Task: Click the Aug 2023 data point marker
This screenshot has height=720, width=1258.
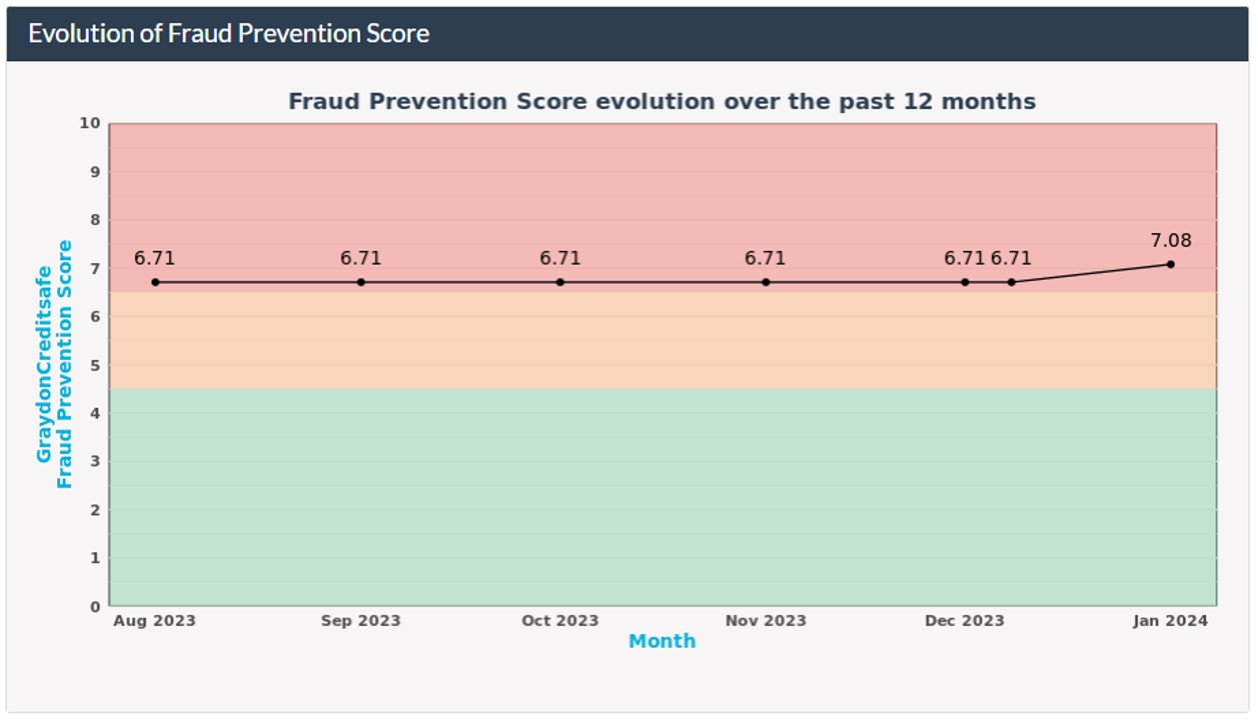Action: coord(153,282)
